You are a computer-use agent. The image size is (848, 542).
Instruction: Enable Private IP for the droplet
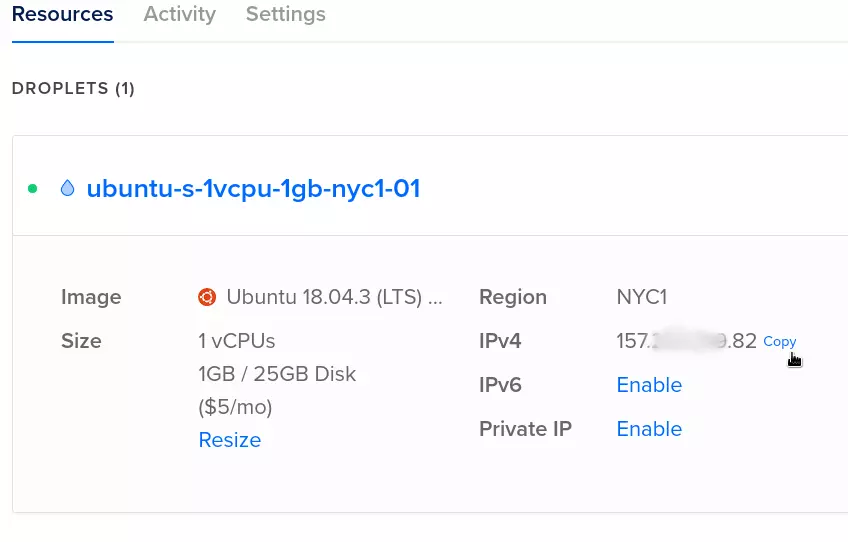pyautogui.click(x=649, y=429)
